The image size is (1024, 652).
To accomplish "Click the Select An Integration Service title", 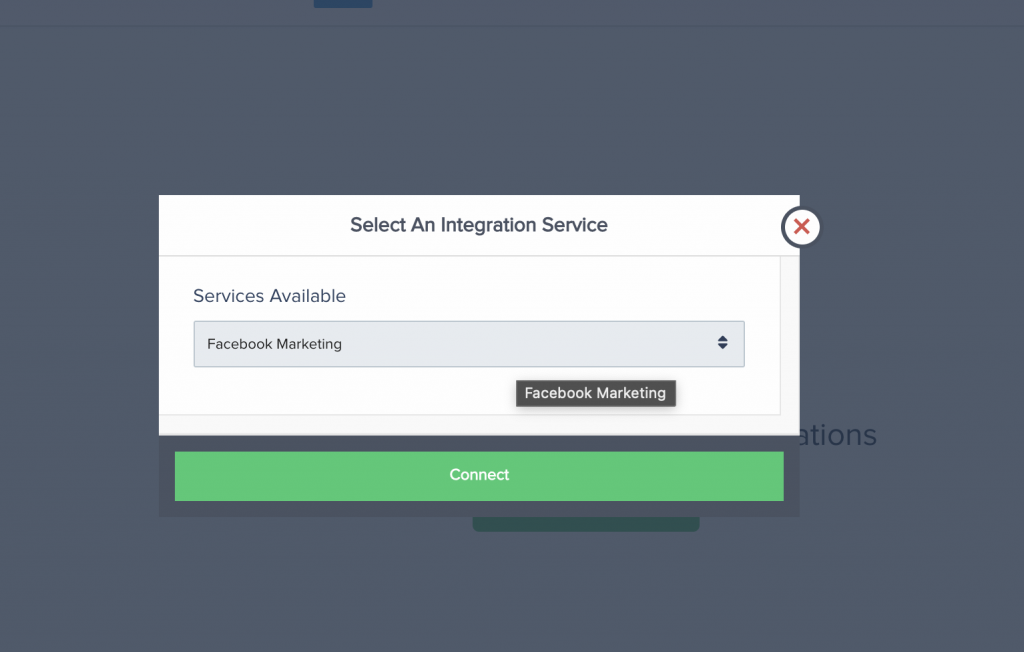I will [478, 225].
